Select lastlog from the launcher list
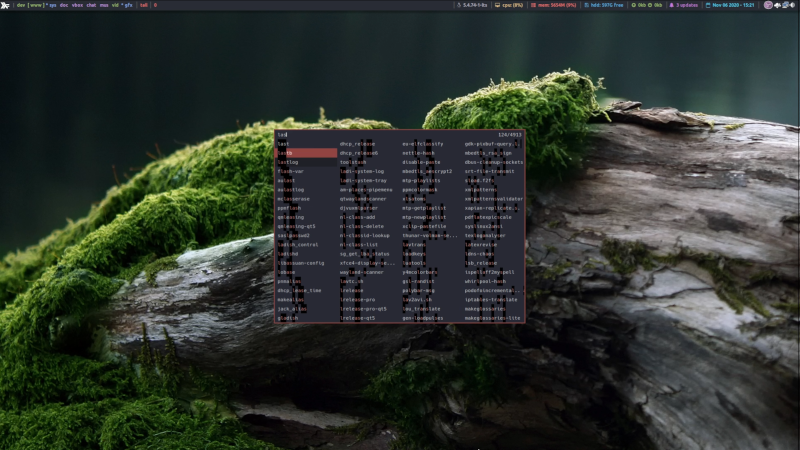This screenshot has height=450, width=800. 288,162
